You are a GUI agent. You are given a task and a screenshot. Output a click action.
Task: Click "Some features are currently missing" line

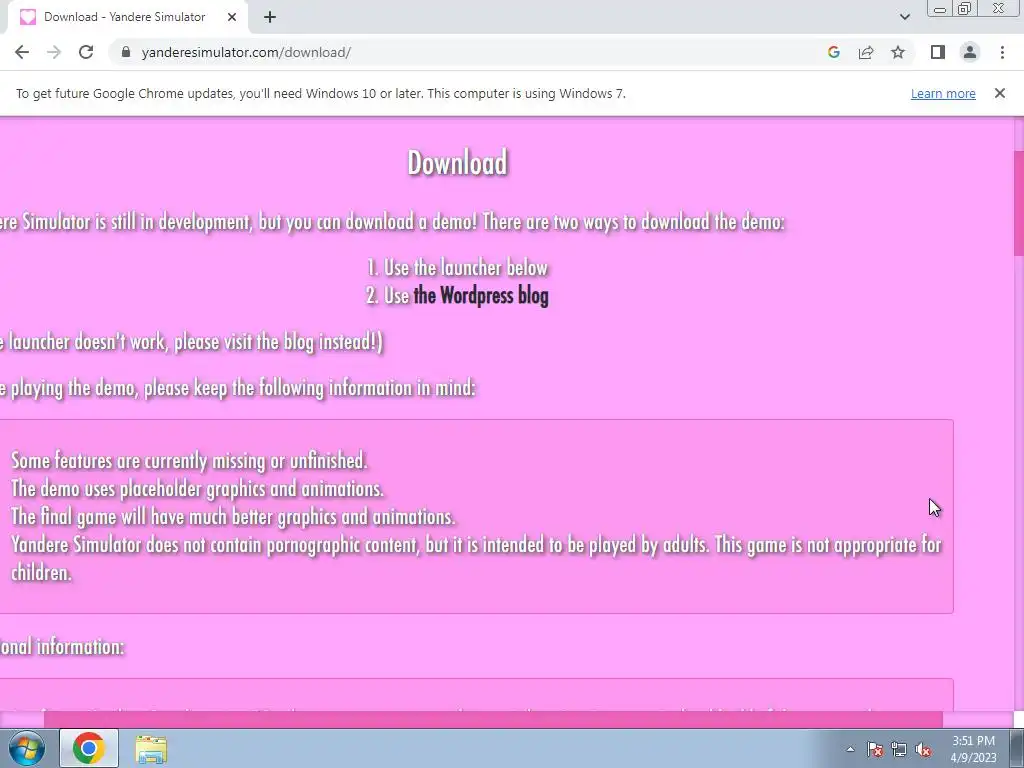189,460
